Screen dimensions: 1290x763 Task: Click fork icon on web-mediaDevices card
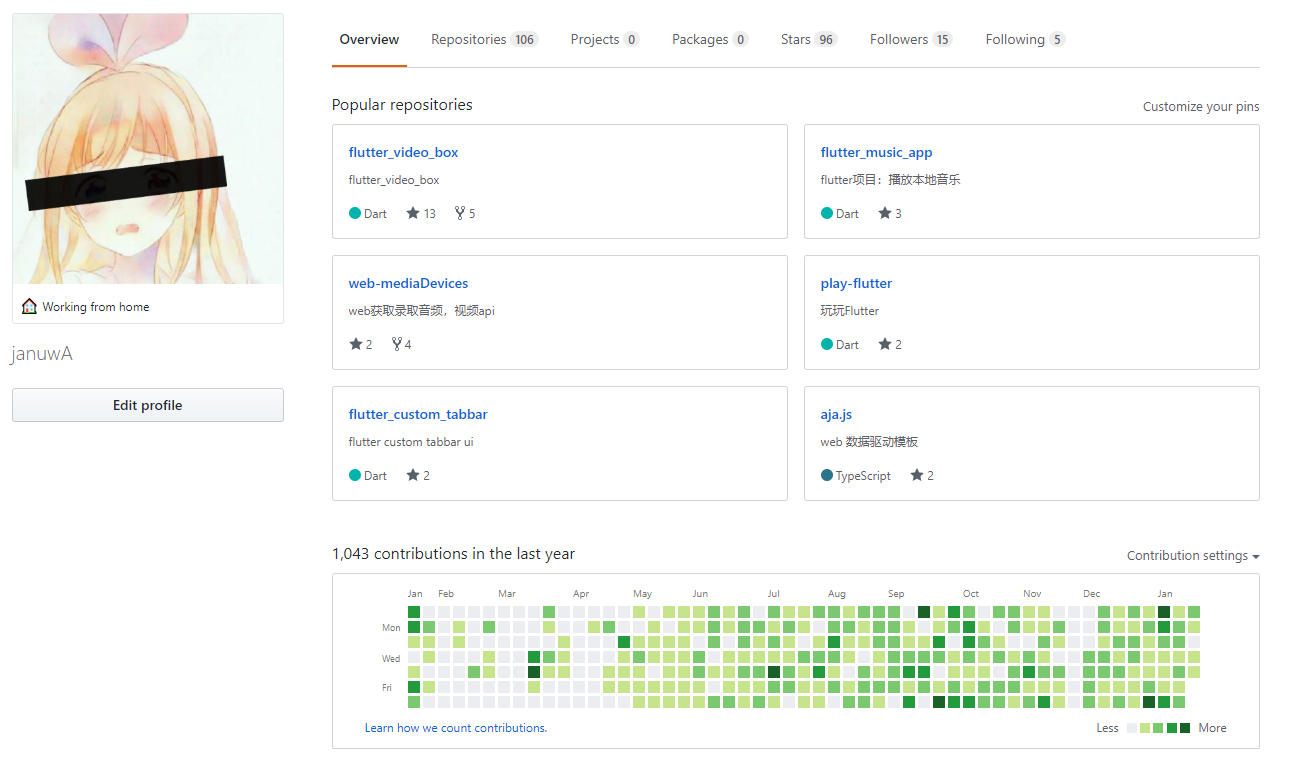[x=397, y=344]
